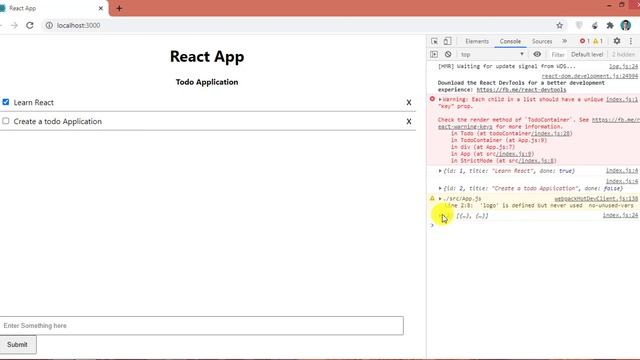Open DevTools three-dot customize menu
This screenshot has height=360, width=640.
pos(631,41)
